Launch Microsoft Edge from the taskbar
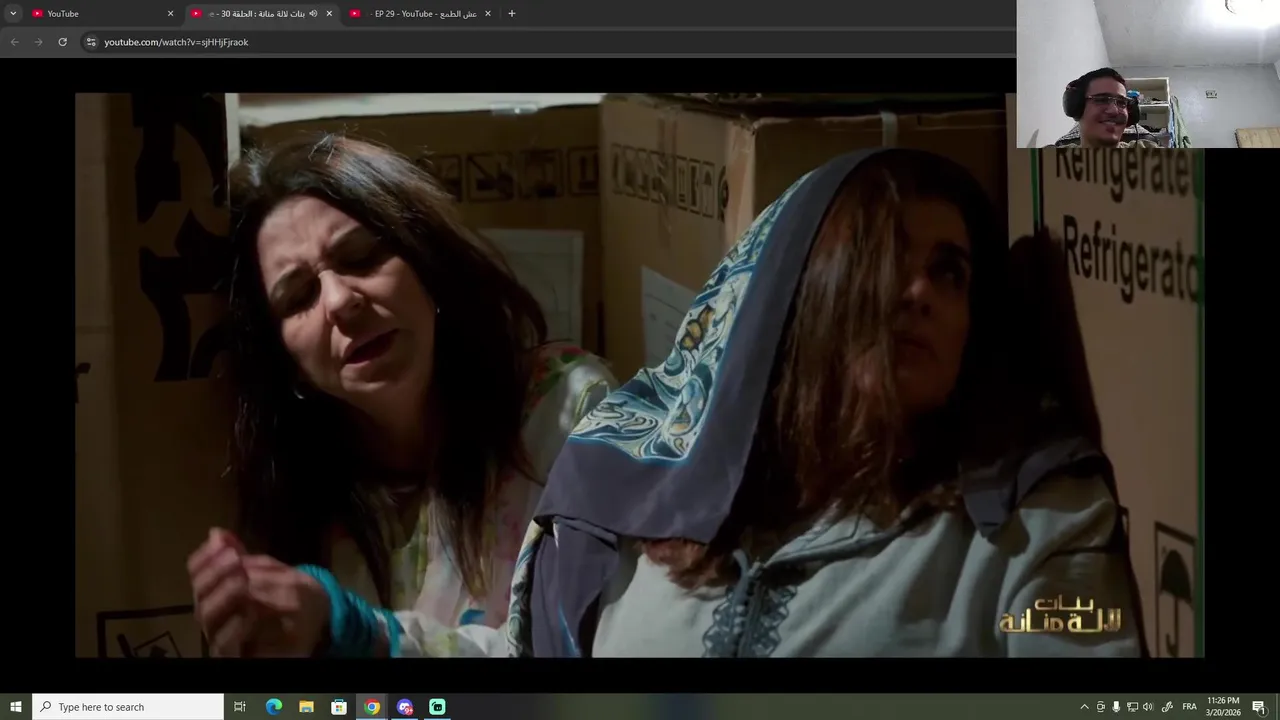1280x720 pixels. pos(273,707)
